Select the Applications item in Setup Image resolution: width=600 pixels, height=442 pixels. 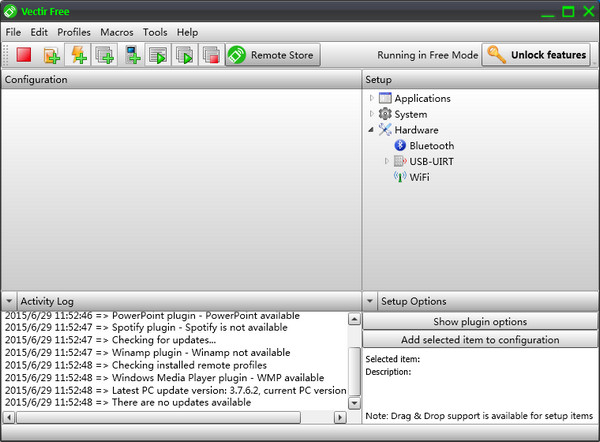(422, 98)
